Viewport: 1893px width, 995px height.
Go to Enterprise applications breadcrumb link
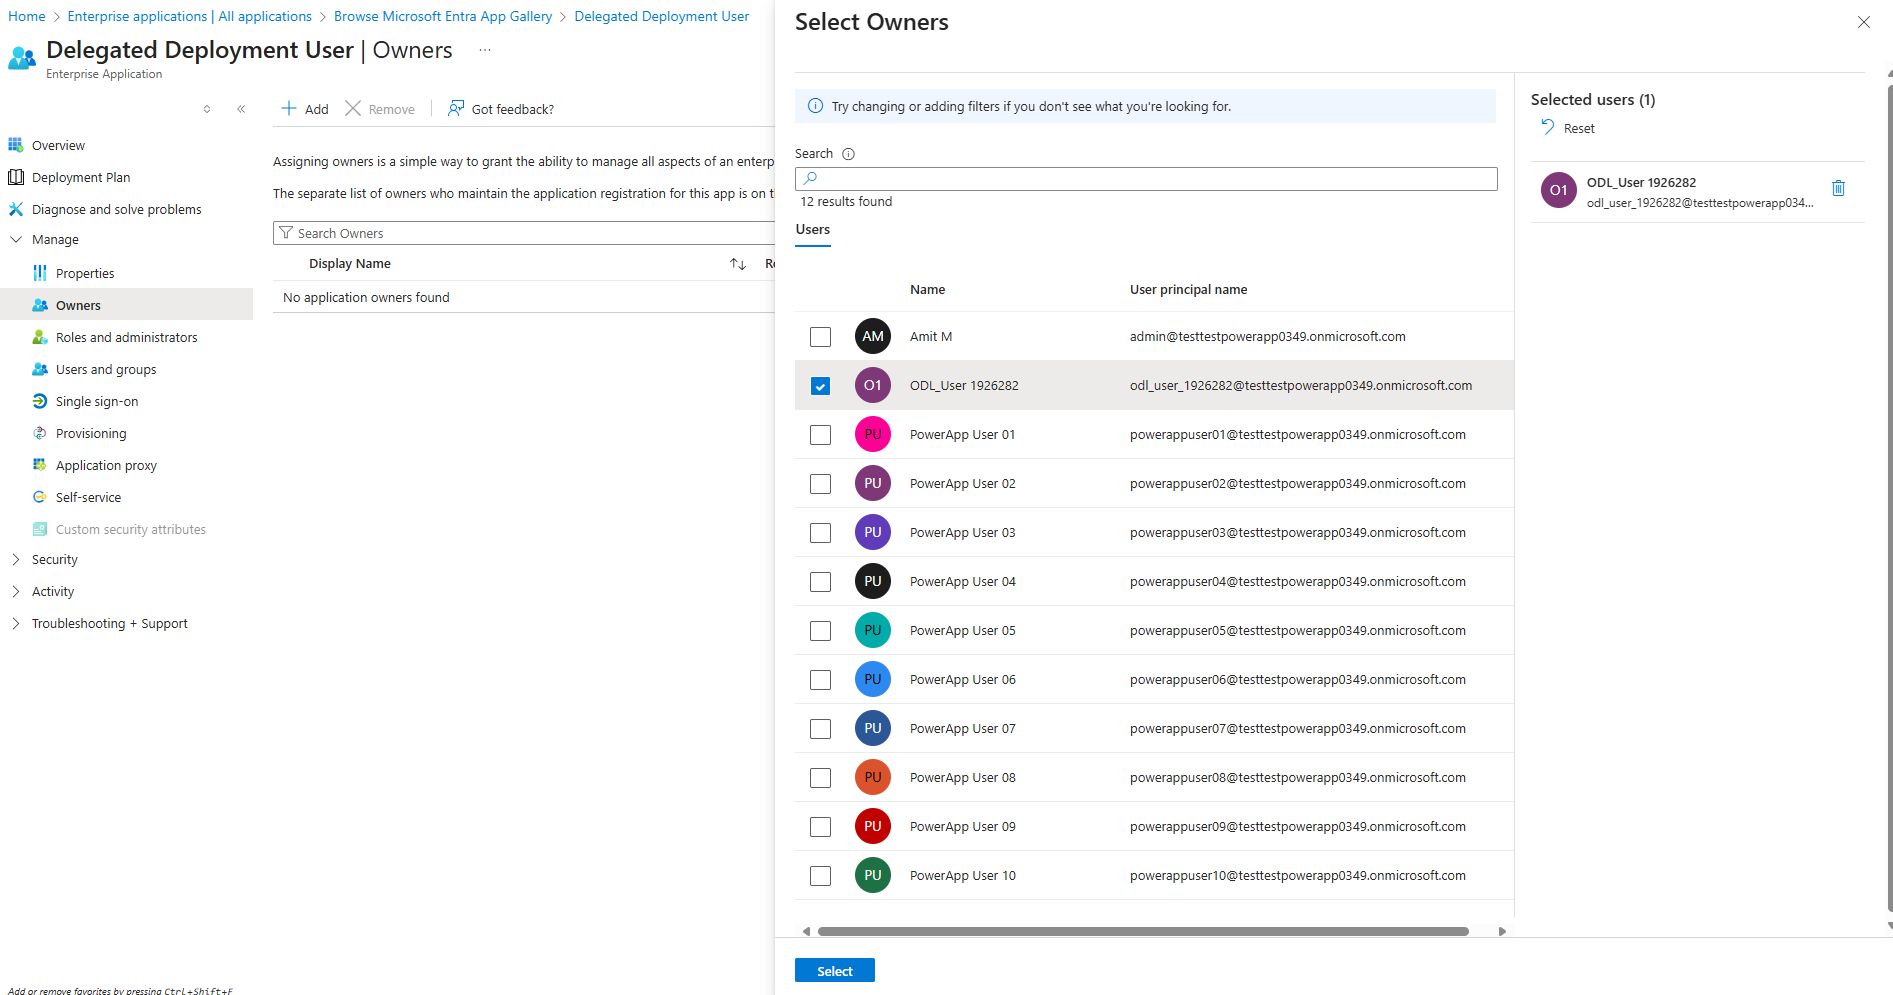(189, 16)
